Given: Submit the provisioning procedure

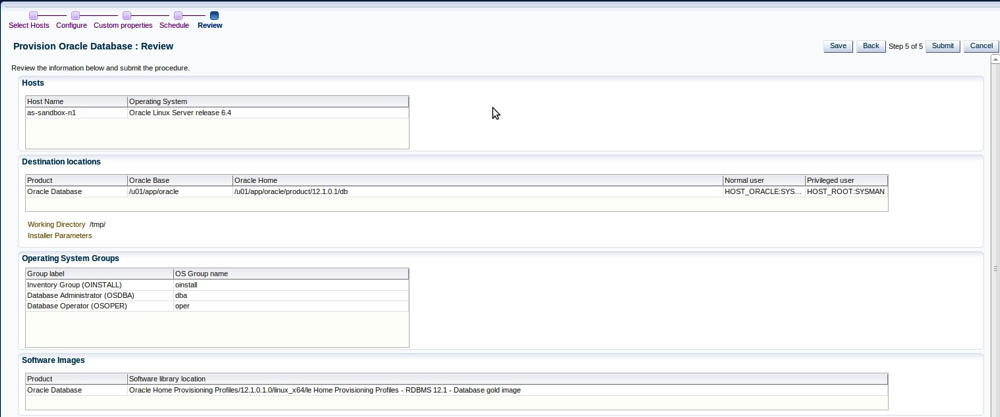Looking at the screenshot, I should pyautogui.click(x=943, y=46).
